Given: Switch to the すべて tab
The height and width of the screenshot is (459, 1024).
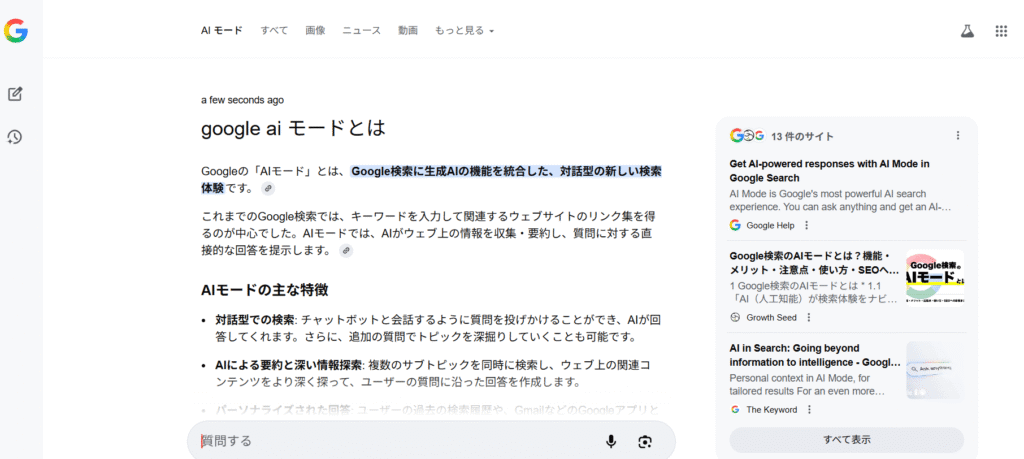Looking at the screenshot, I should pyautogui.click(x=274, y=30).
